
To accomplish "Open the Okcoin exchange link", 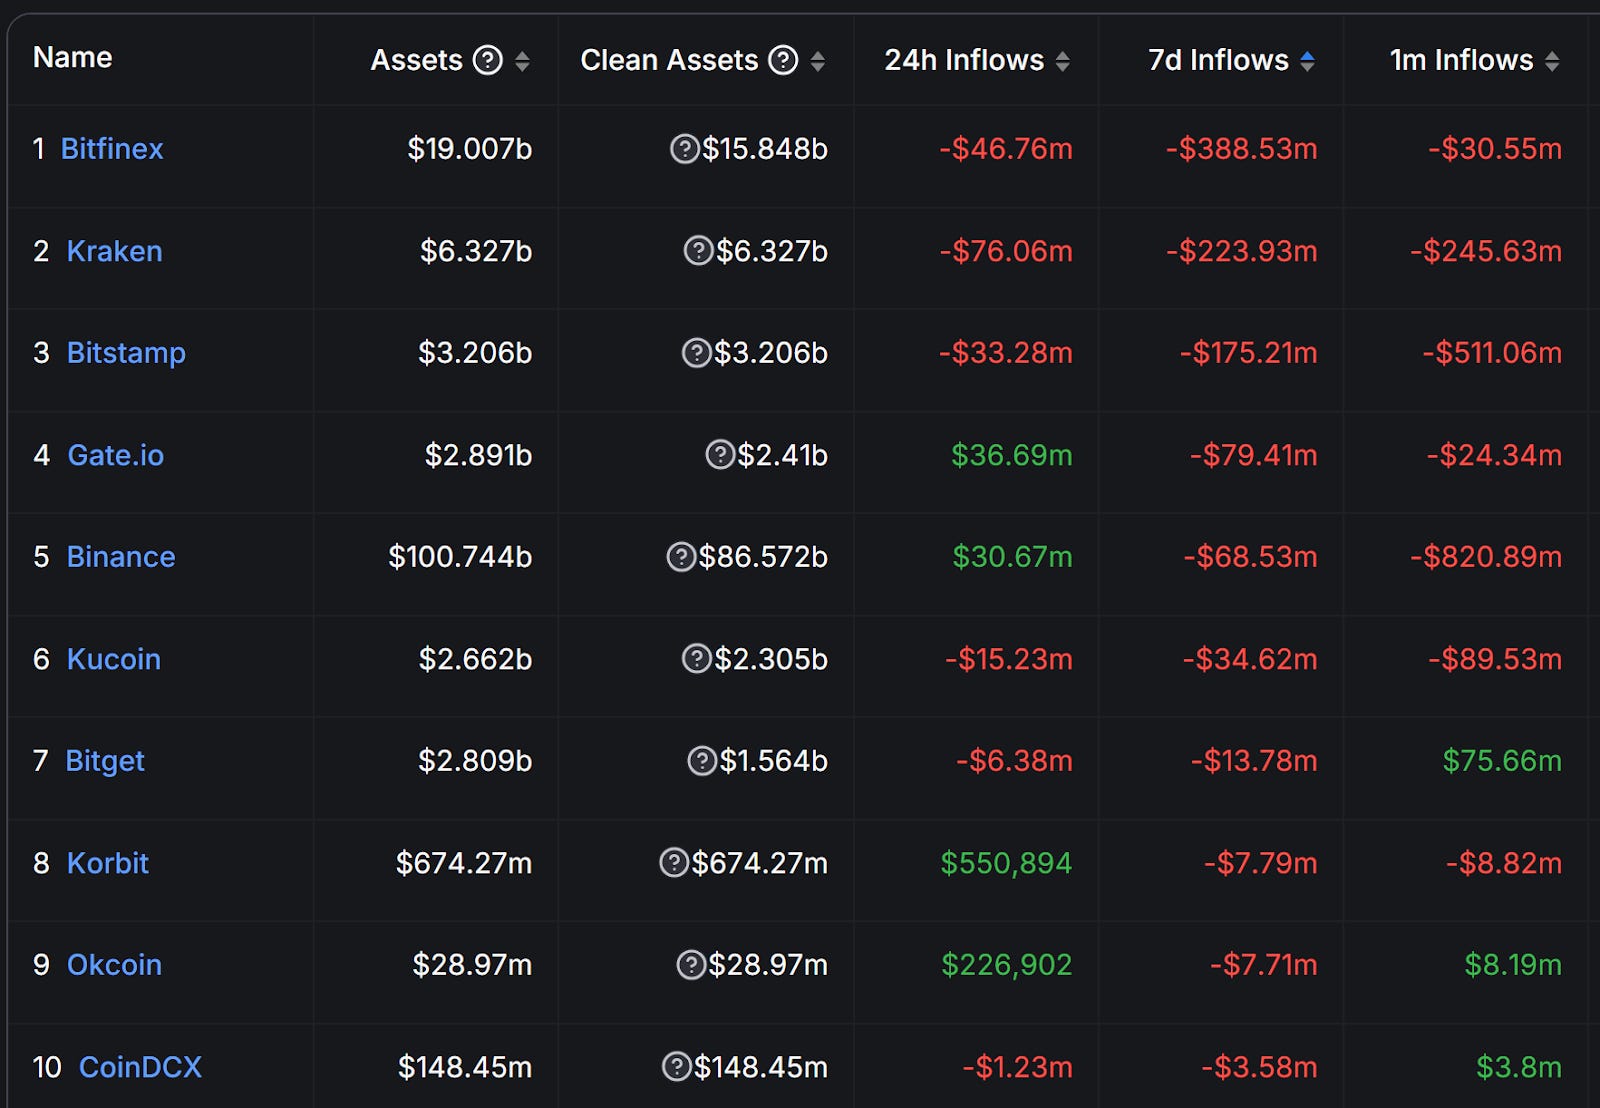I will coord(114,965).
